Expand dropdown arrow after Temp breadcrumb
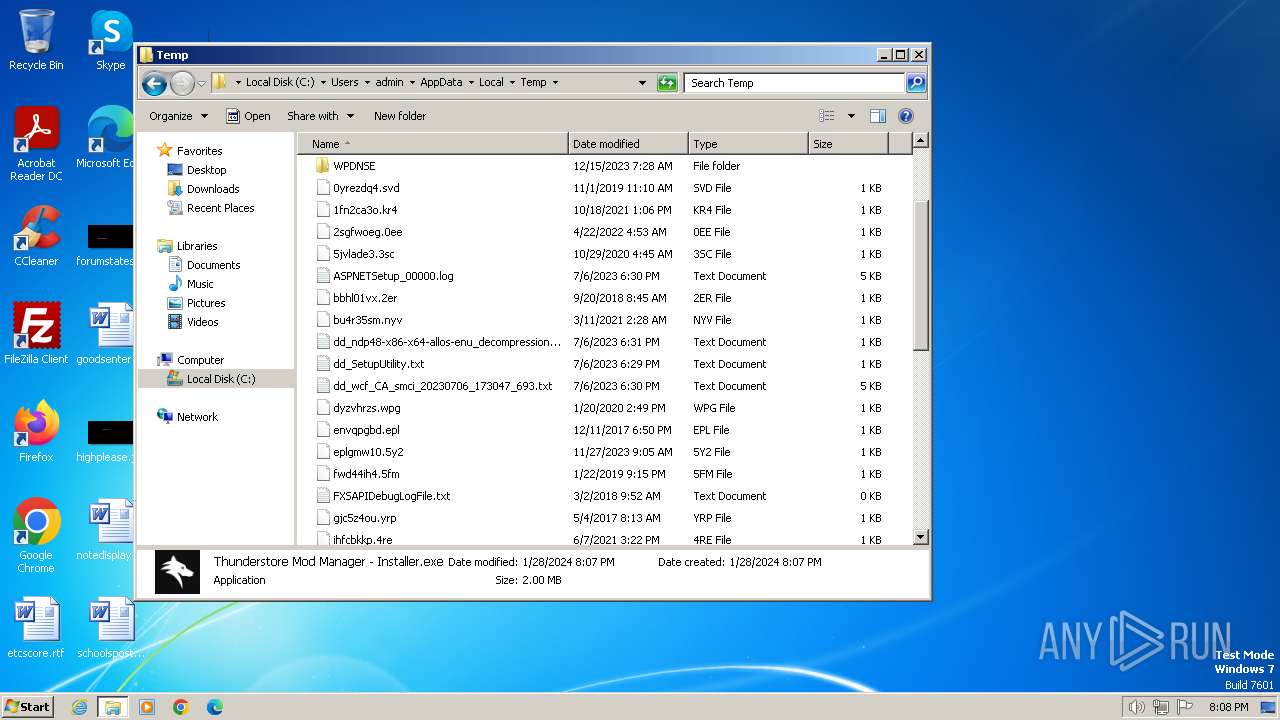The image size is (1280, 720). click(555, 83)
